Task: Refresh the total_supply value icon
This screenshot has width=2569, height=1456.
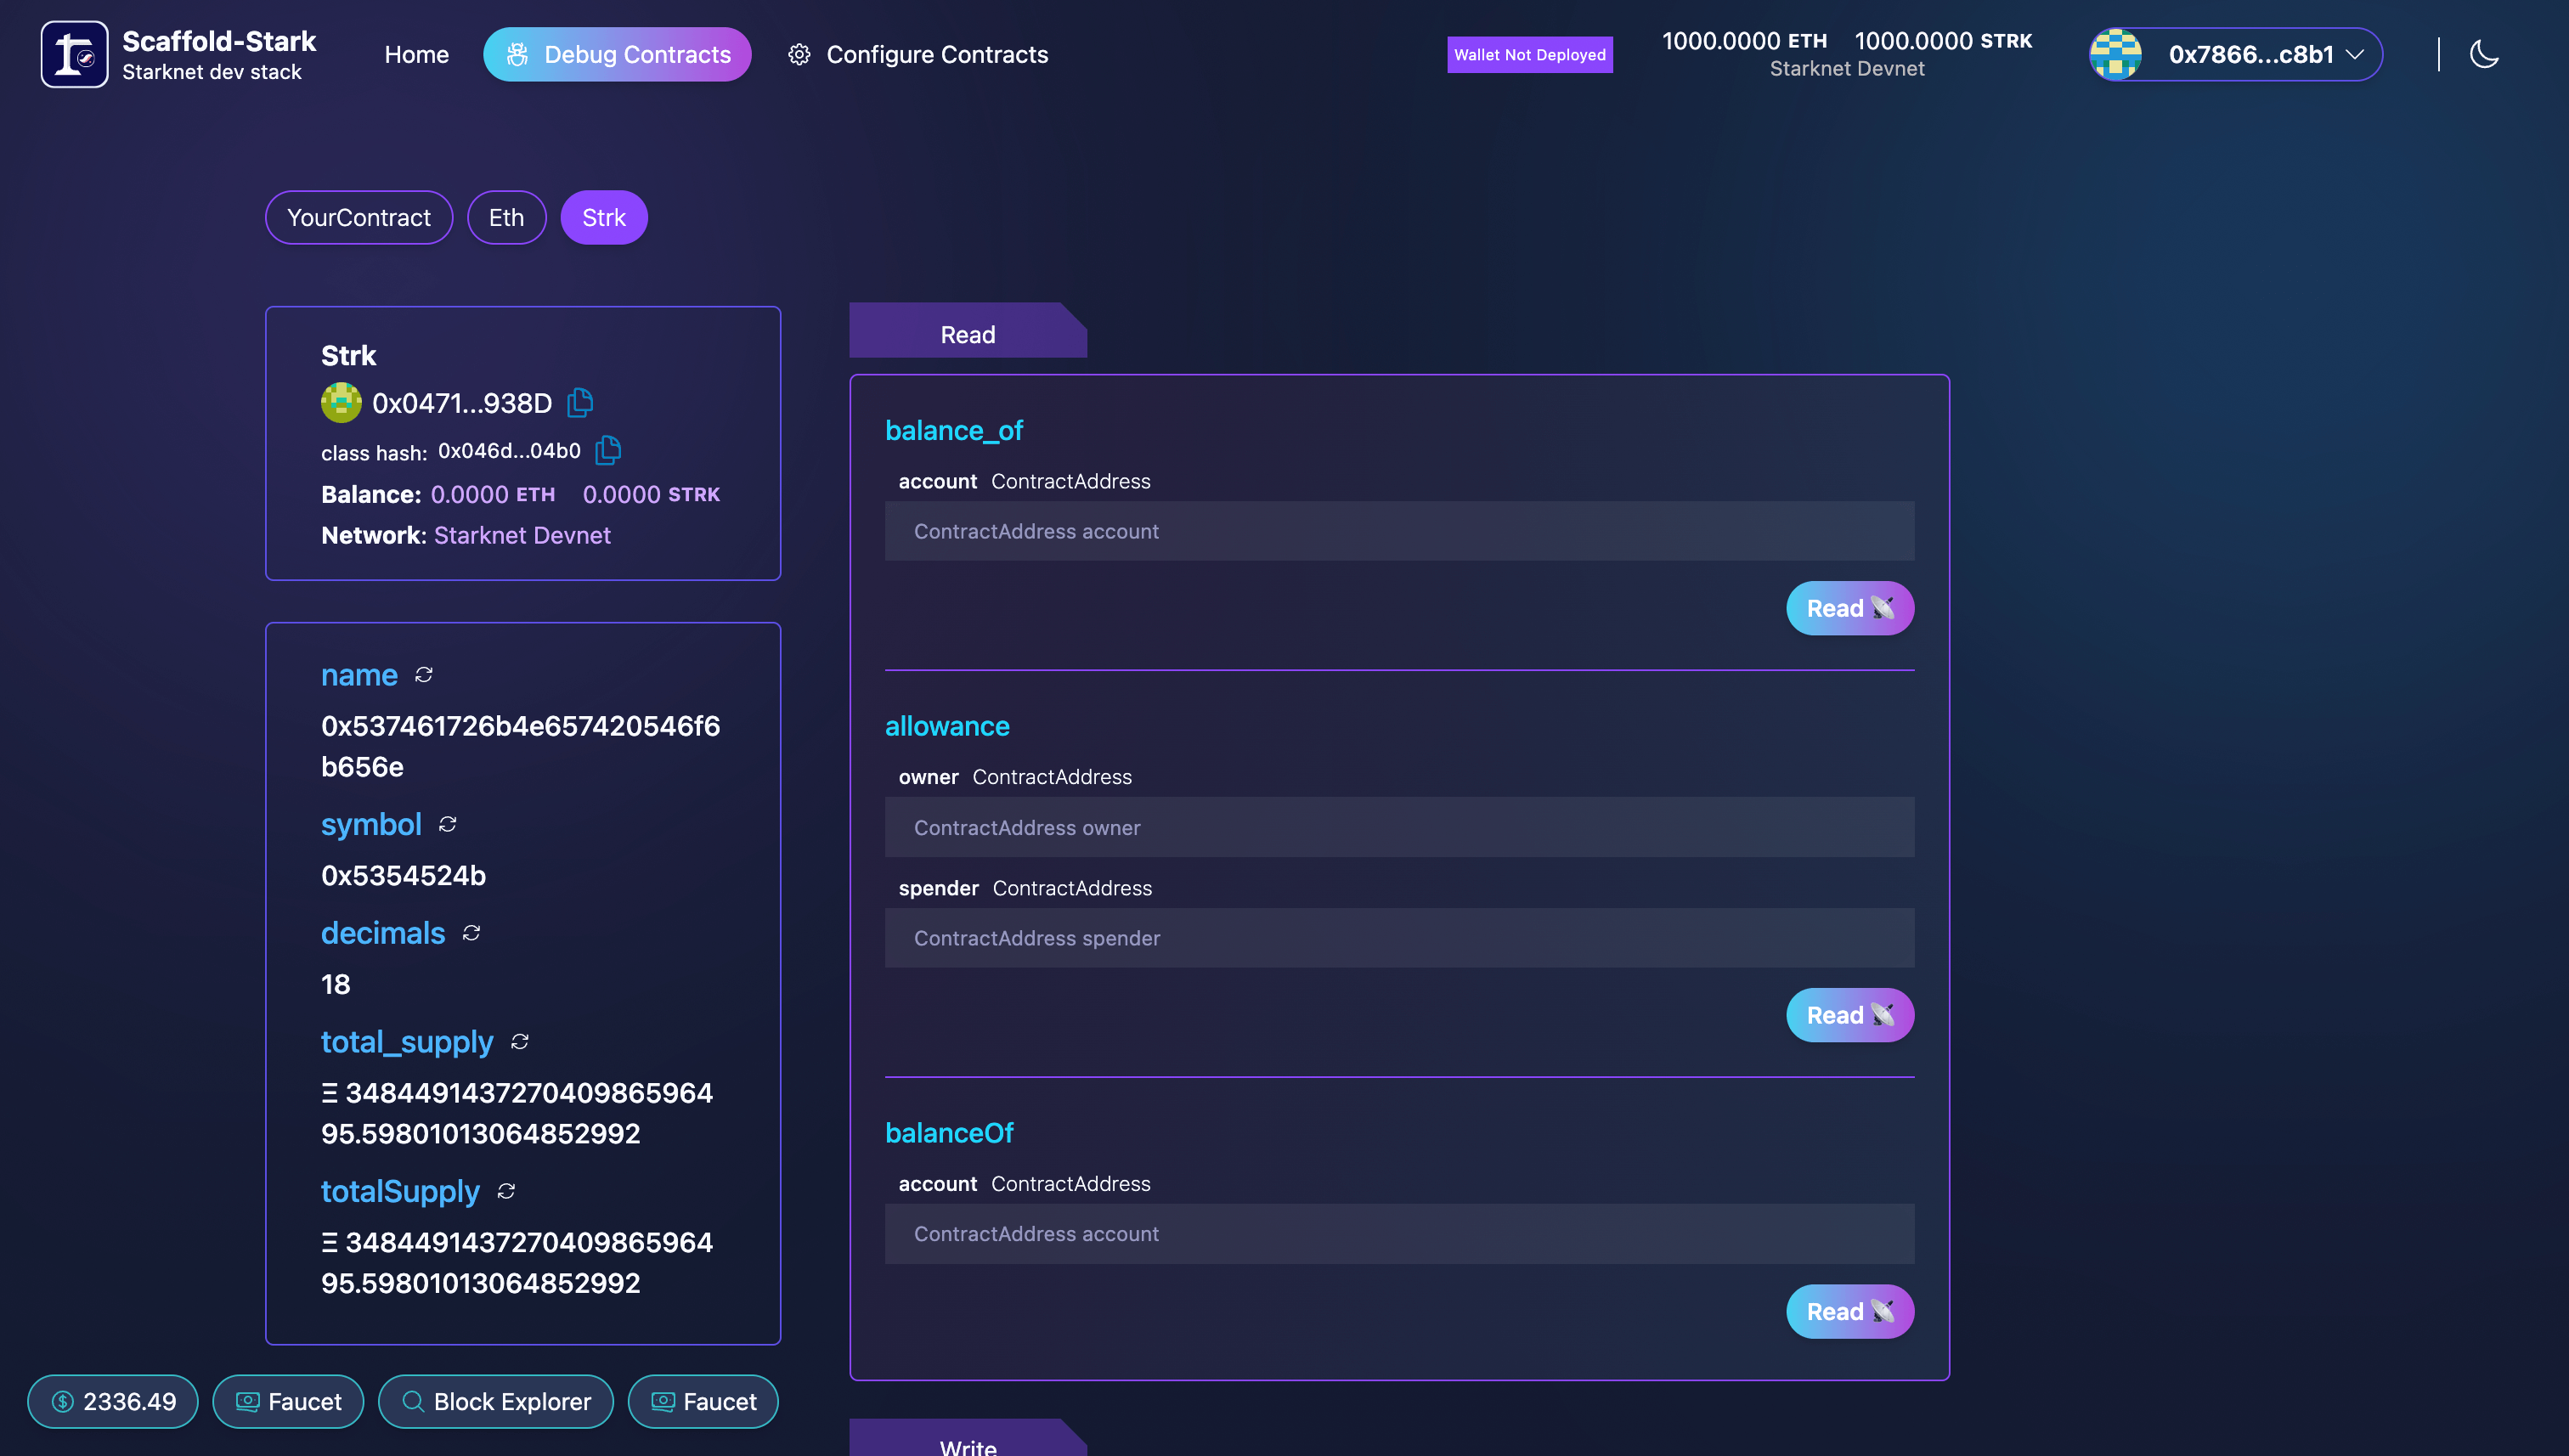Action: pyautogui.click(x=520, y=1042)
